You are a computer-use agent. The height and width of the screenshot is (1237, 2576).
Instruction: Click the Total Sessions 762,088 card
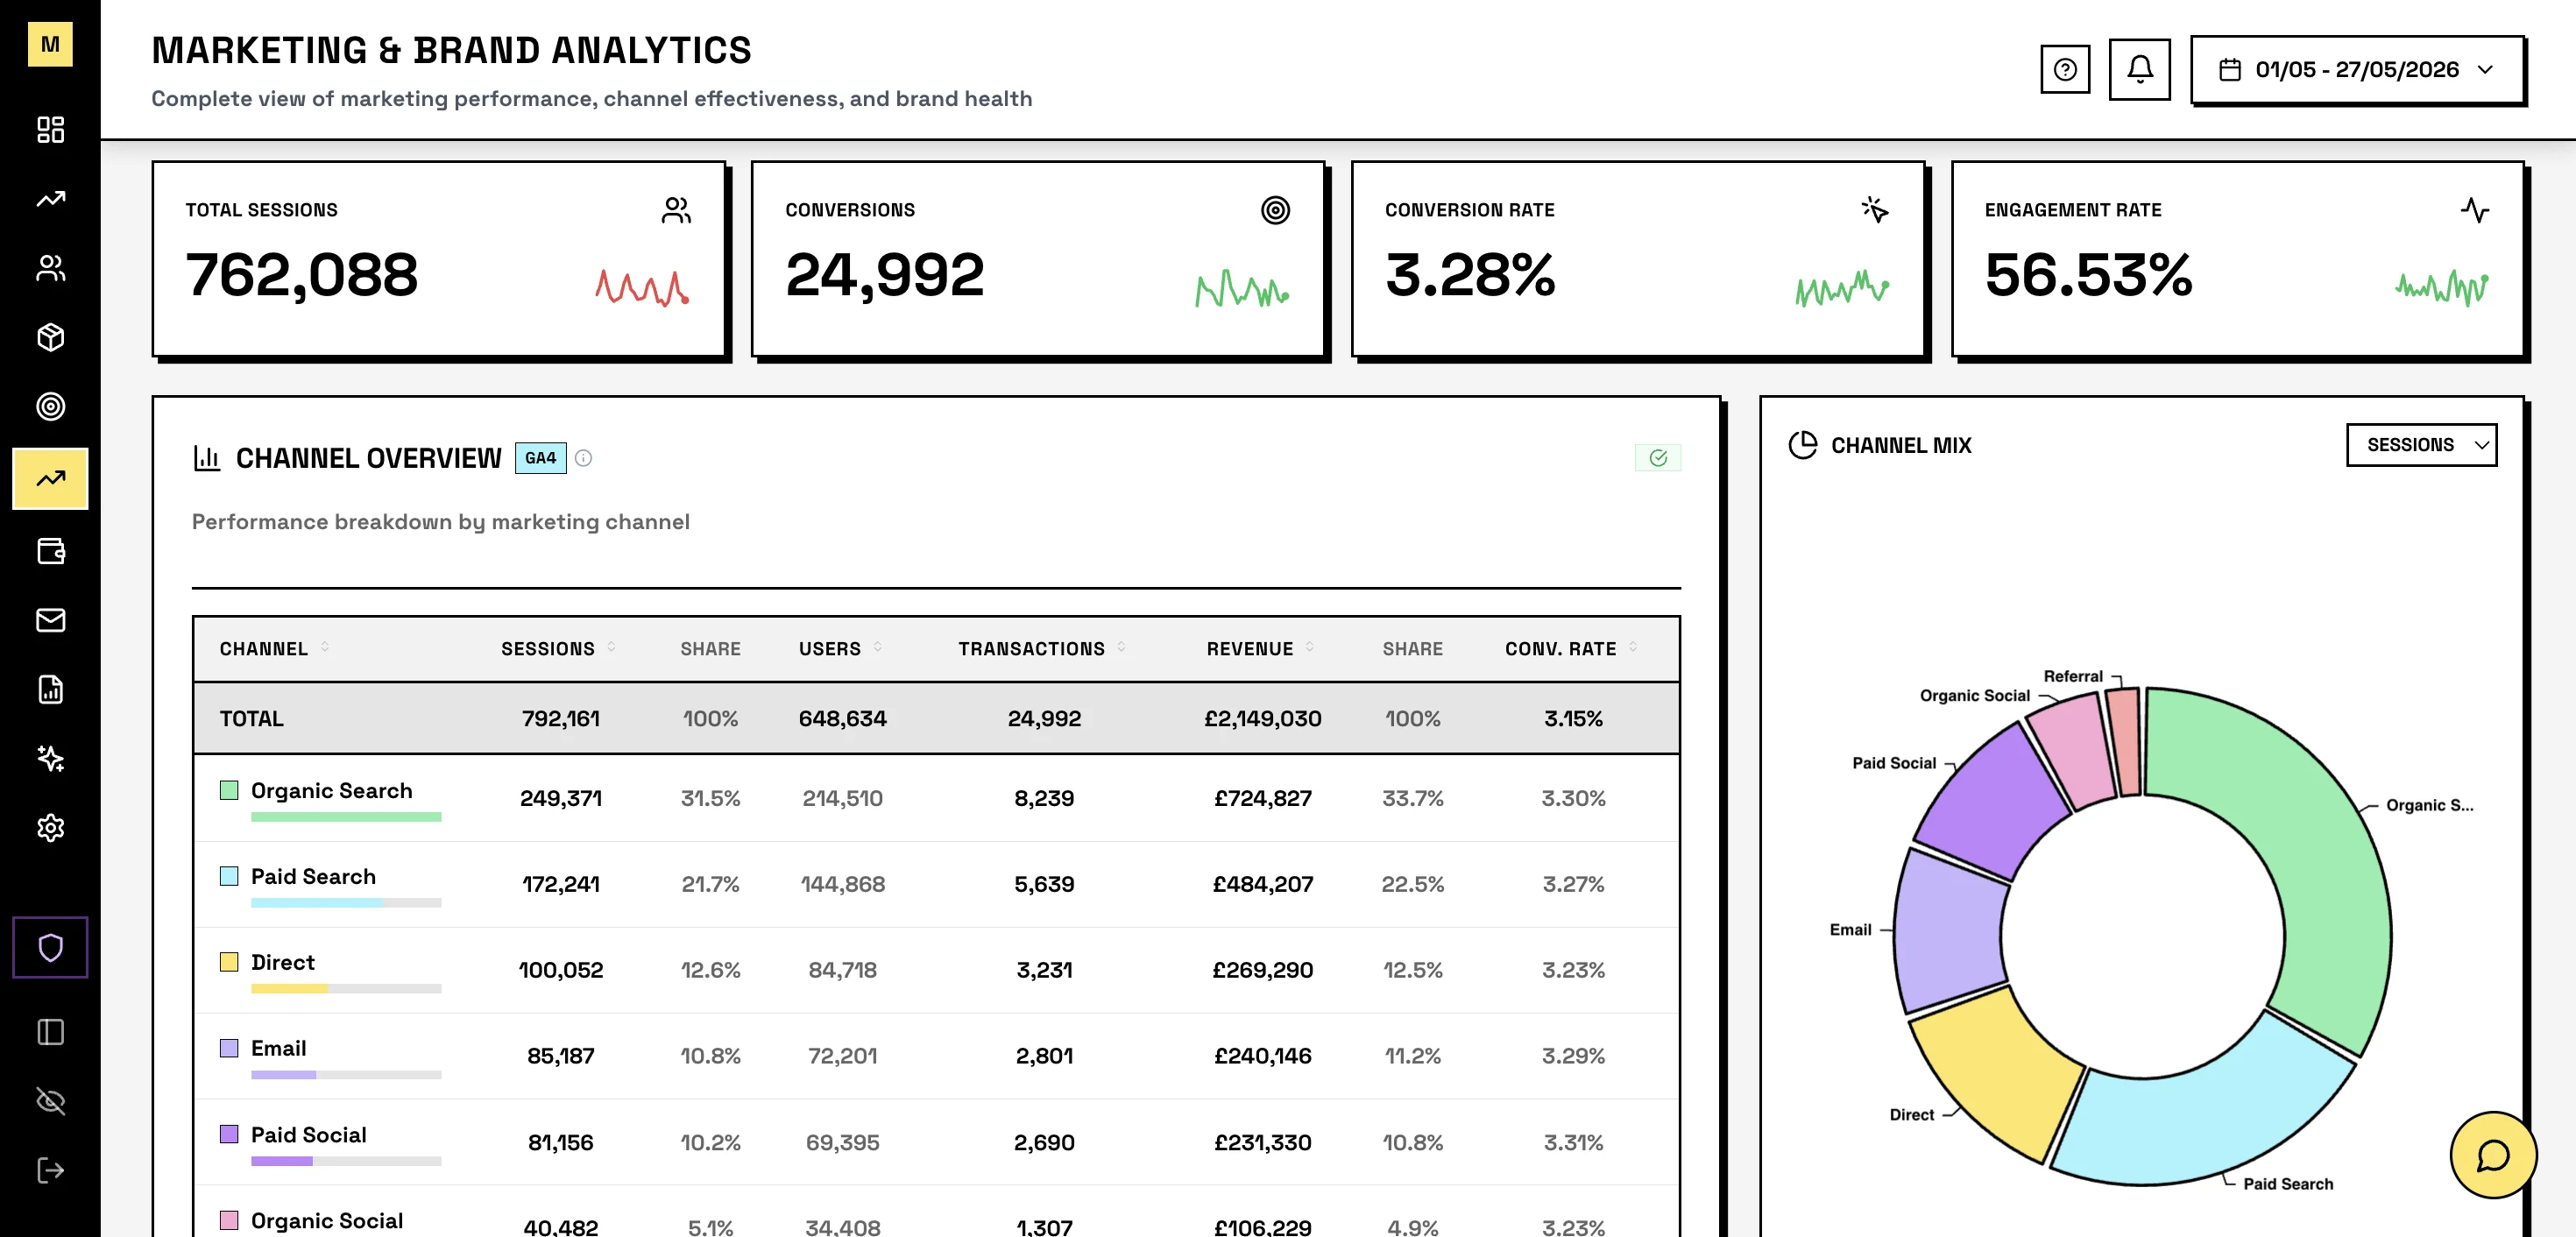pyautogui.click(x=439, y=259)
